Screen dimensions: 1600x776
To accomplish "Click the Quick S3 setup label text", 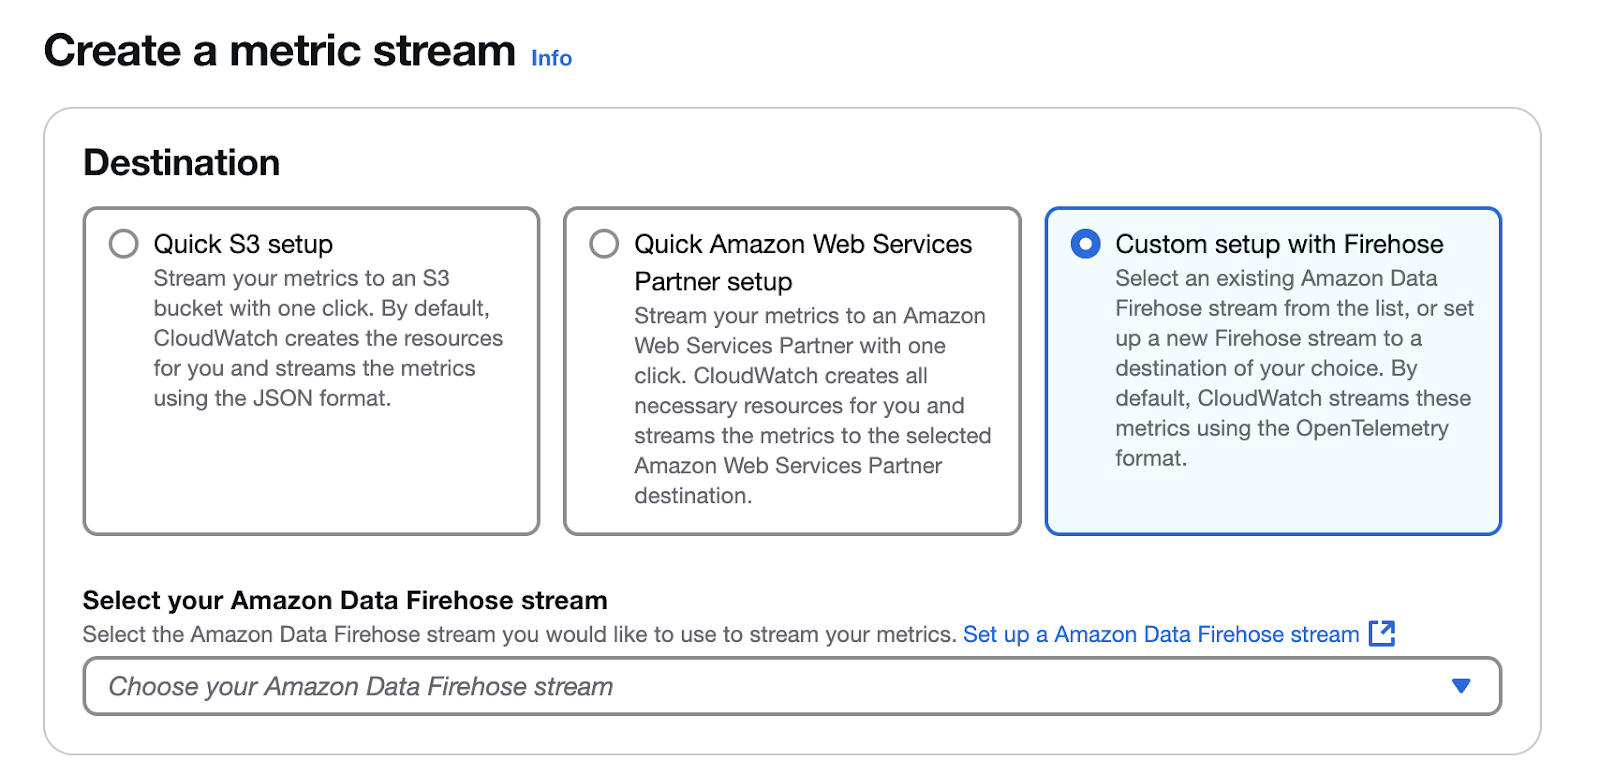I will tap(242, 243).
